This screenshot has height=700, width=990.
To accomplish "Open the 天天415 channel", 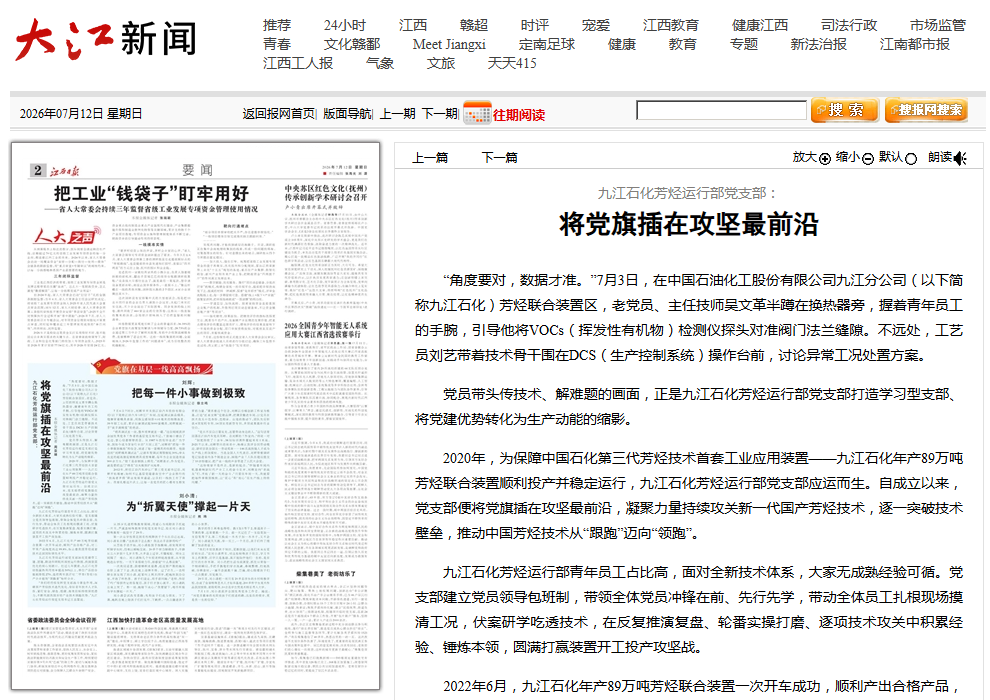I will [512, 63].
